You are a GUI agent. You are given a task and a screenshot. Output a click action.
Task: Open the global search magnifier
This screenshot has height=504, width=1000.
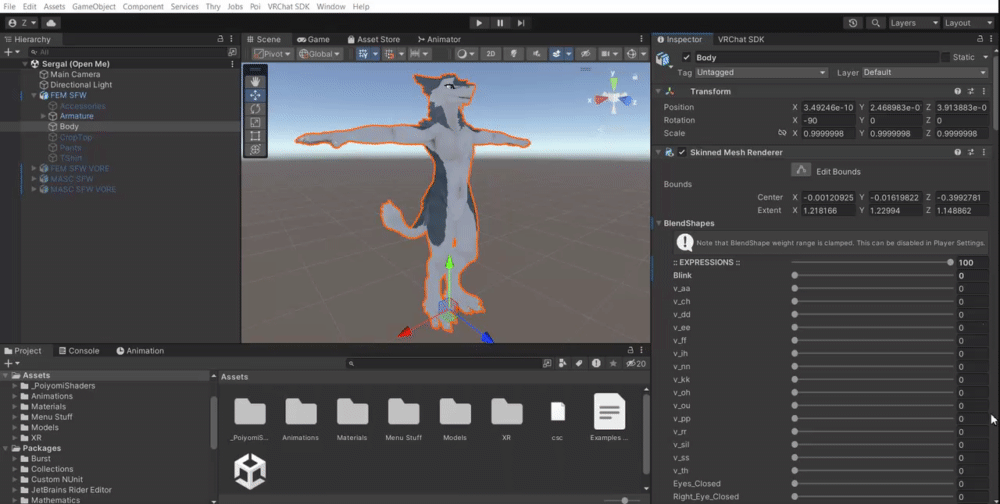click(x=876, y=23)
